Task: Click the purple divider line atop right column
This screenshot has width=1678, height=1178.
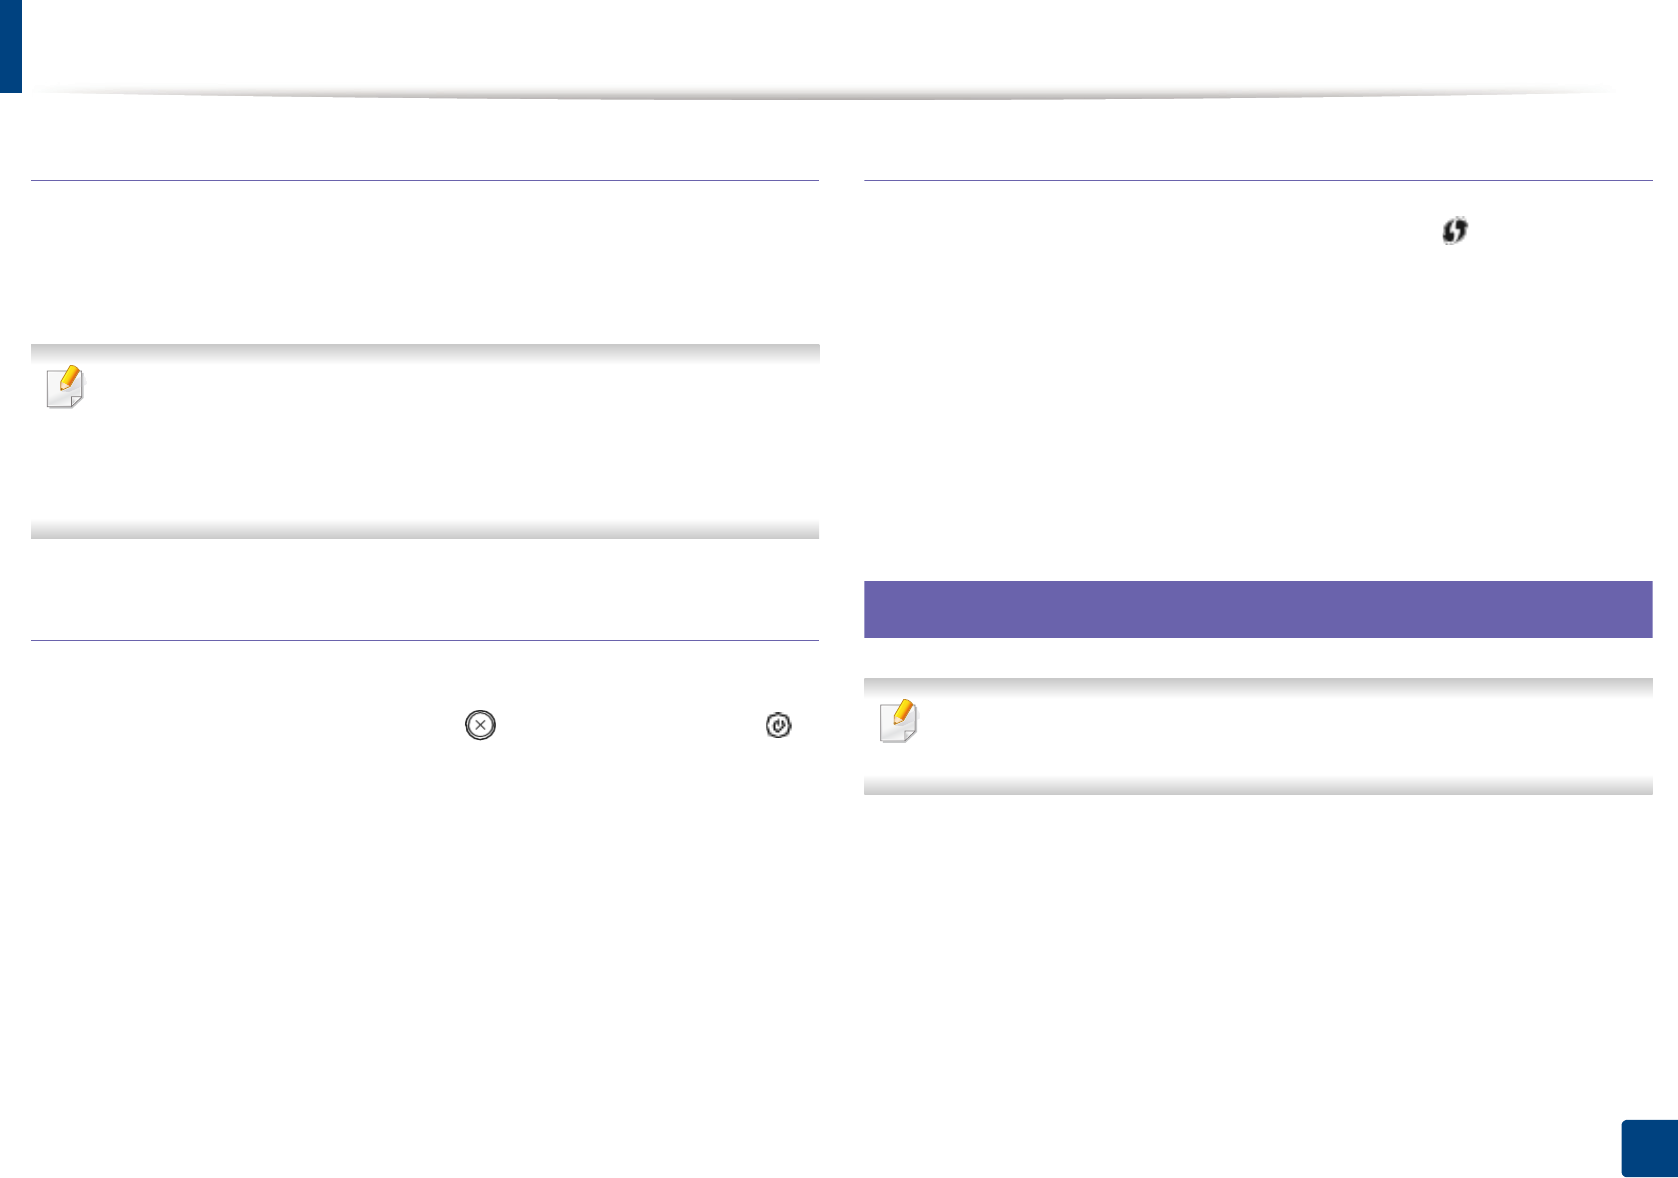Action: click(x=1257, y=180)
